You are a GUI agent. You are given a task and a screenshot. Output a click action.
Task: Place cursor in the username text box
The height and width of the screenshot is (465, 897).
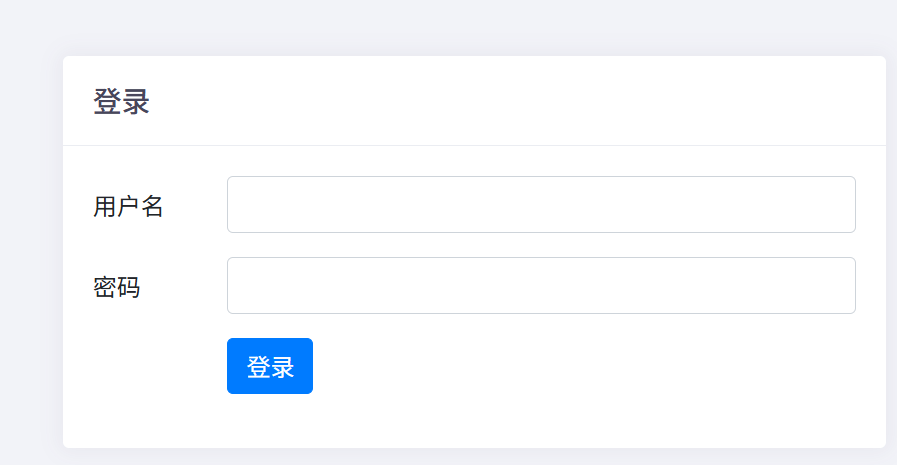pyautogui.click(x=541, y=205)
